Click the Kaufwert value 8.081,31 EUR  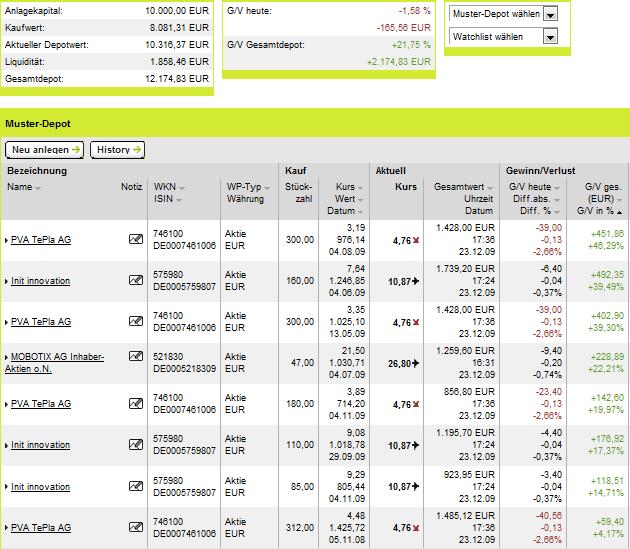[179, 28]
